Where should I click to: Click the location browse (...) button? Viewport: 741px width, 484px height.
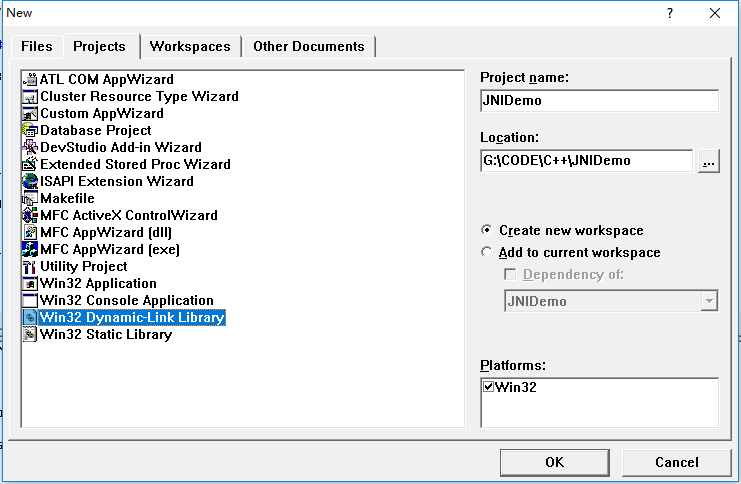708,161
